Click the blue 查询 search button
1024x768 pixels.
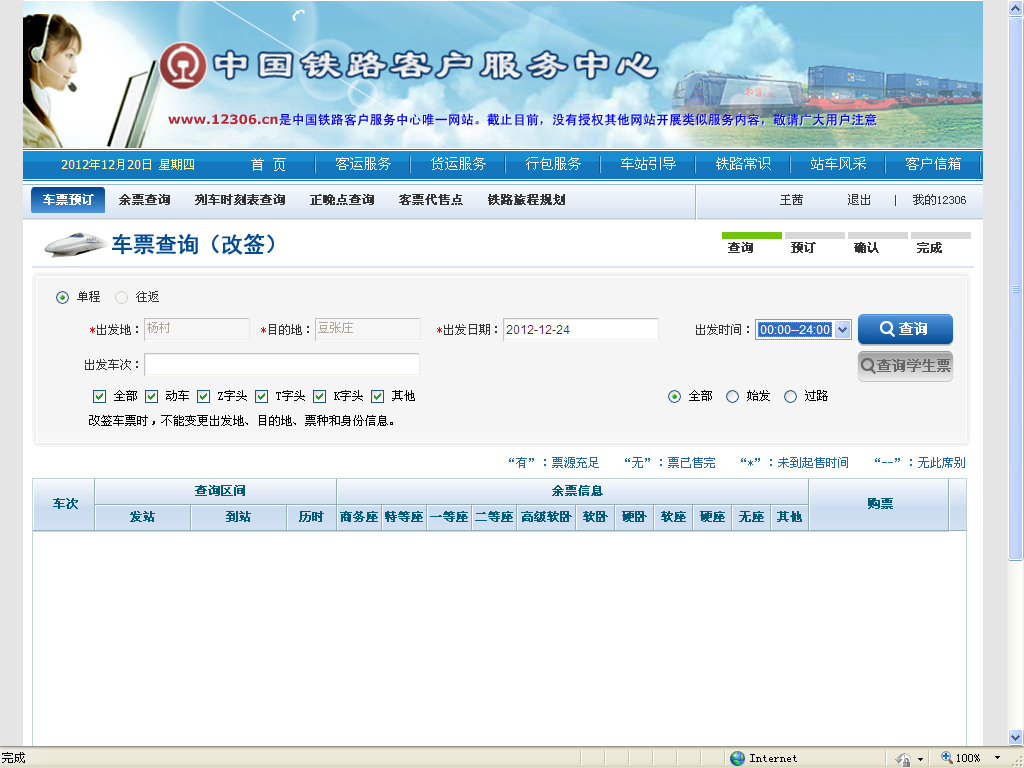(x=905, y=329)
